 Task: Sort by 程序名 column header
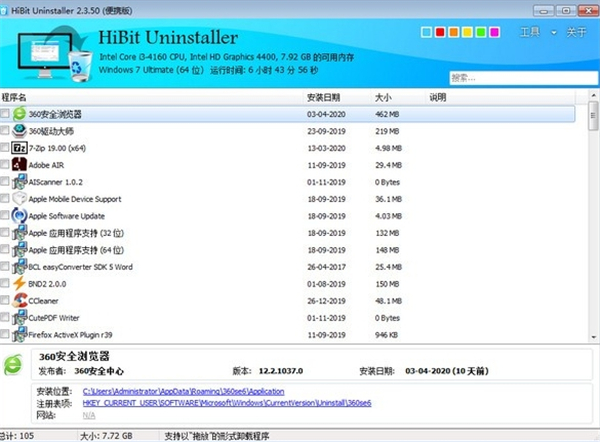pos(152,97)
